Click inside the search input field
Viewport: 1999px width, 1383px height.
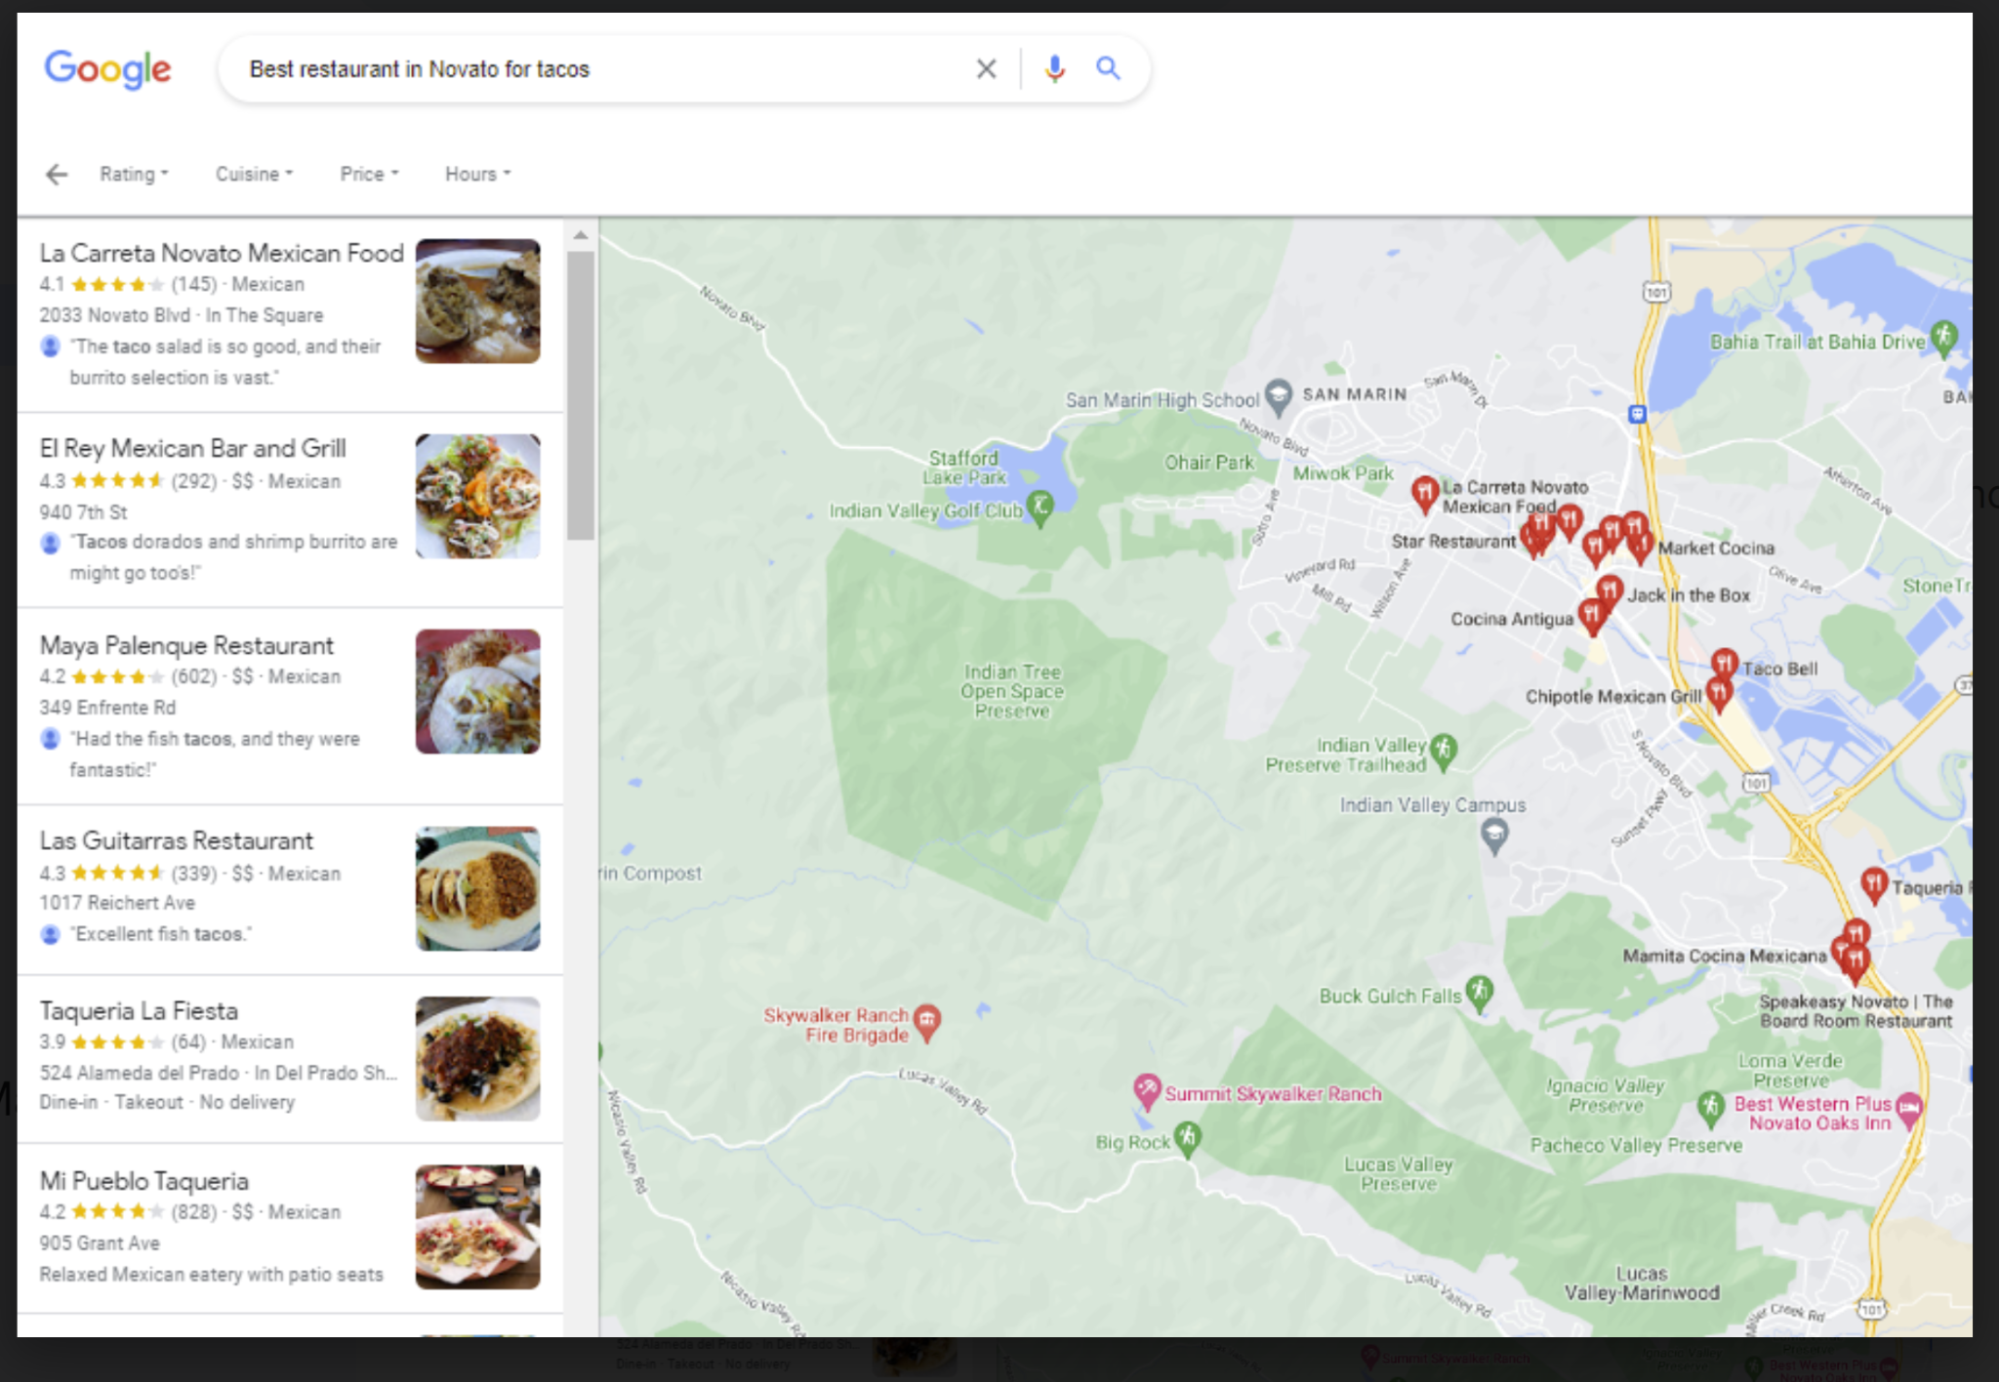600,68
